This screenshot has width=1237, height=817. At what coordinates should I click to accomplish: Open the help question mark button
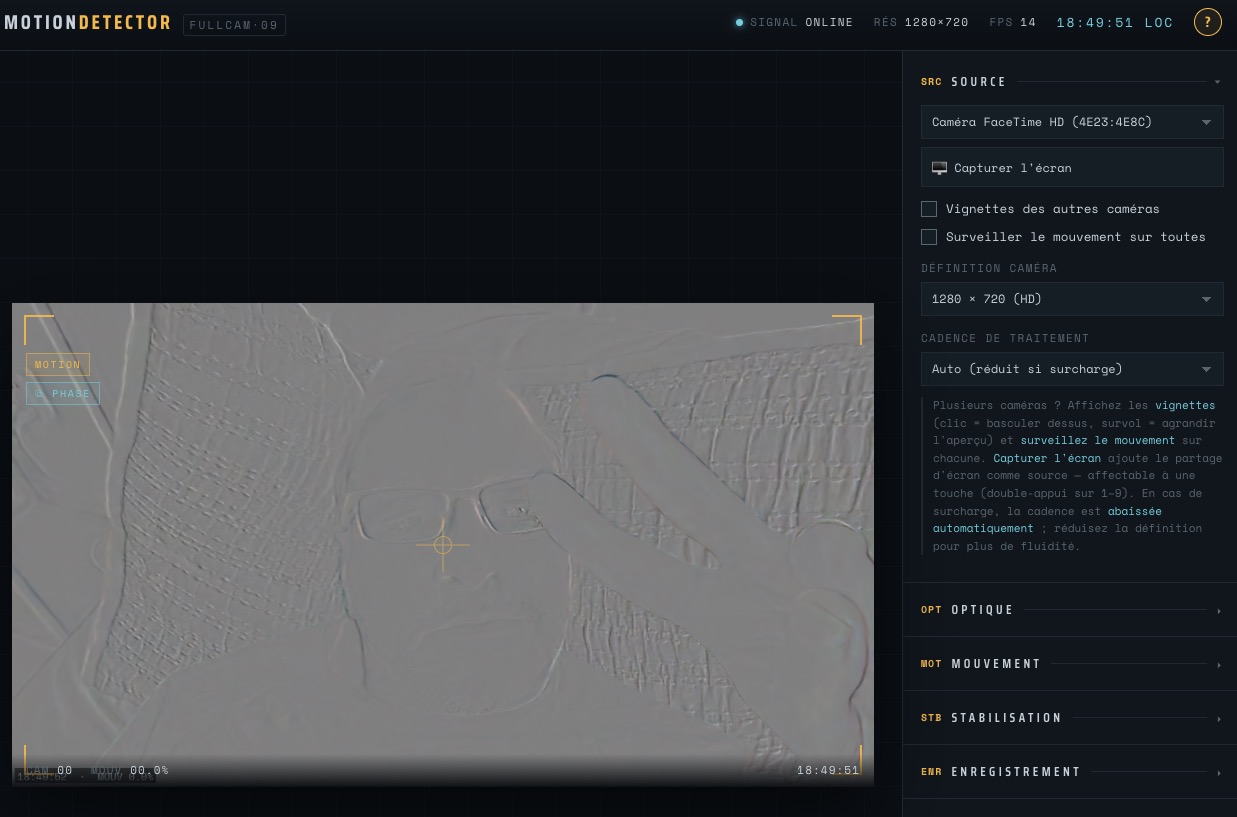pyautogui.click(x=1207, y=22)
